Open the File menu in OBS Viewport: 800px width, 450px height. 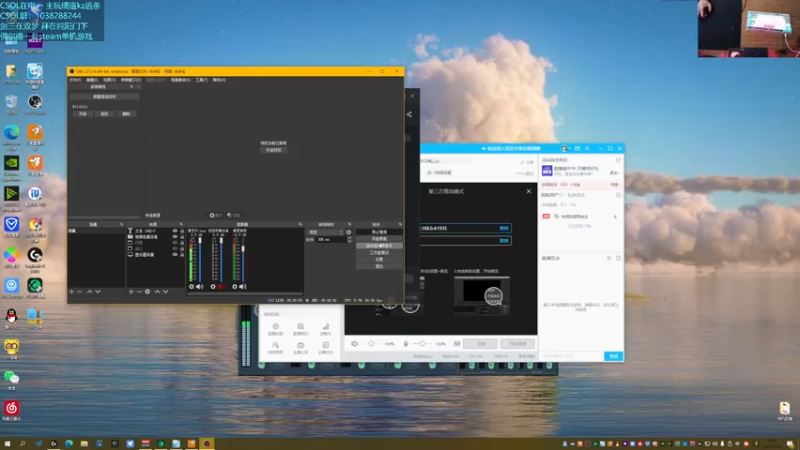pos(75,80)
